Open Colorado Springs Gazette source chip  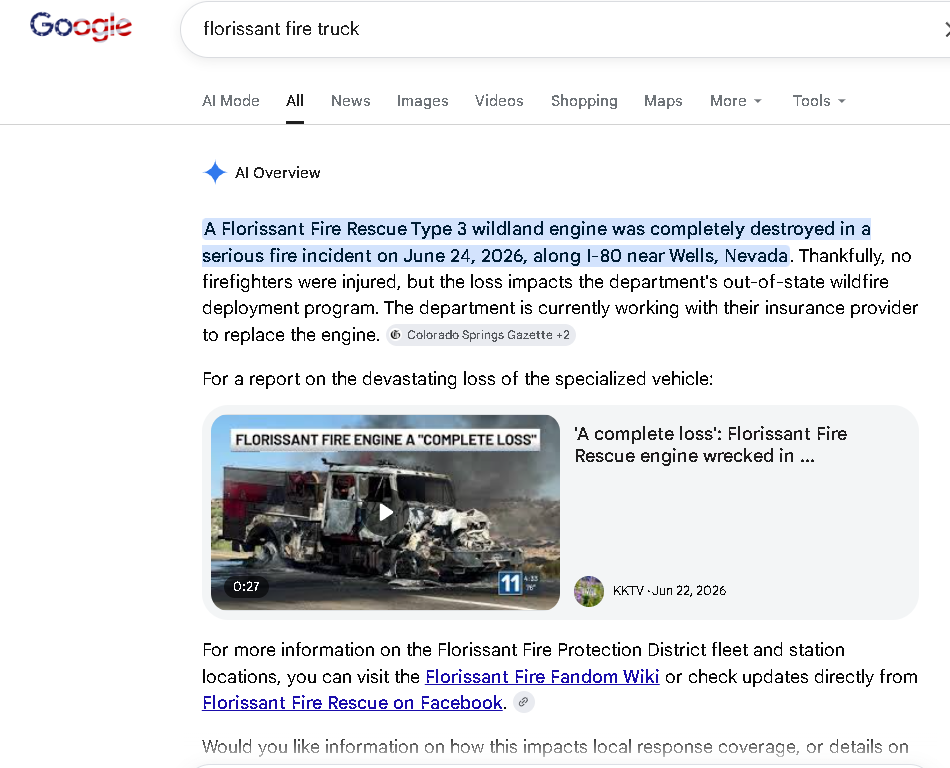pyautogui.click(x=481, y=335)
